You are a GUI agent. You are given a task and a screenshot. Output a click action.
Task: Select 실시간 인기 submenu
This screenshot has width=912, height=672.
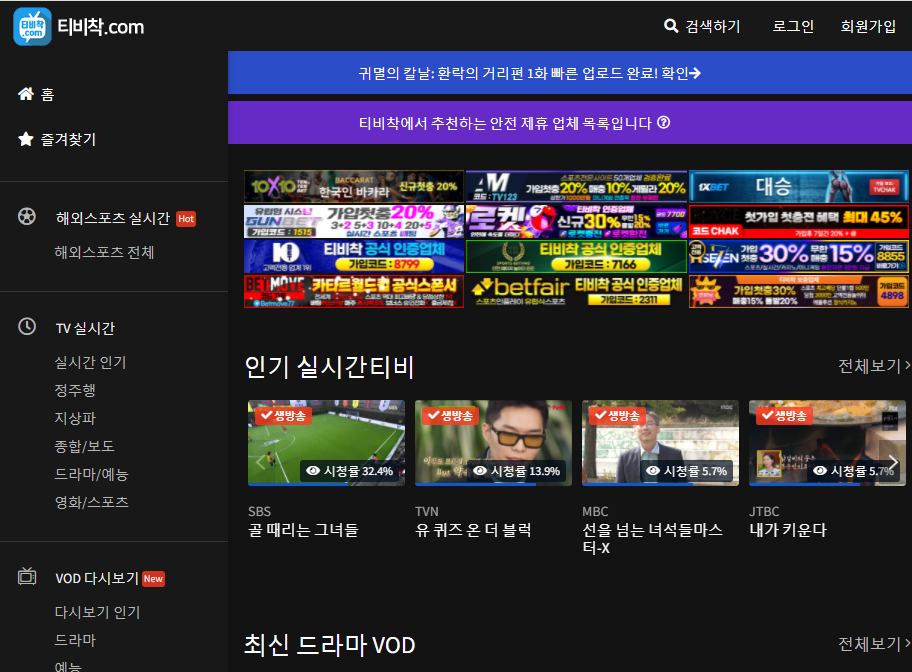[90, 362]
